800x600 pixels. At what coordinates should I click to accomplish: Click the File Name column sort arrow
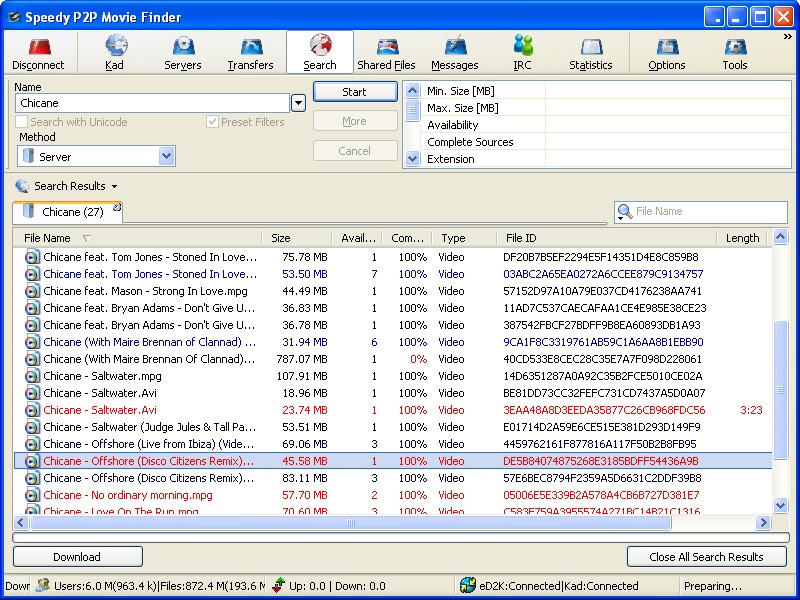click(87, 238)
